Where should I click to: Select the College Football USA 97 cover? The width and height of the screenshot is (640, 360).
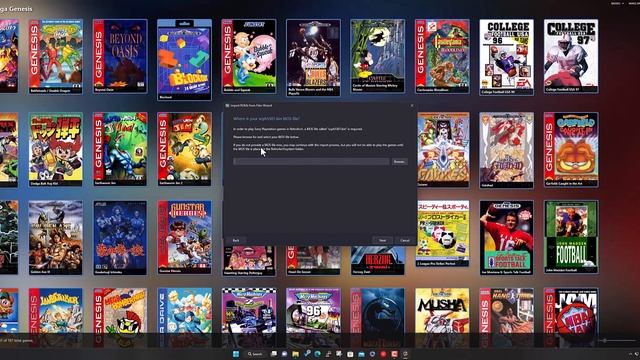571,56
